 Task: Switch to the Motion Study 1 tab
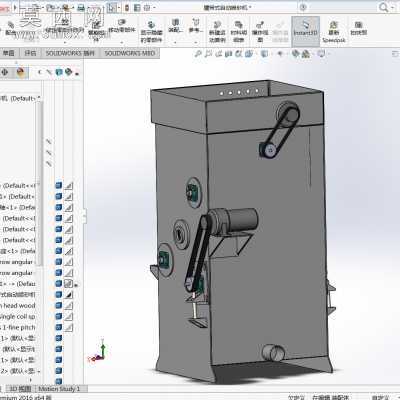click(59, 389)
